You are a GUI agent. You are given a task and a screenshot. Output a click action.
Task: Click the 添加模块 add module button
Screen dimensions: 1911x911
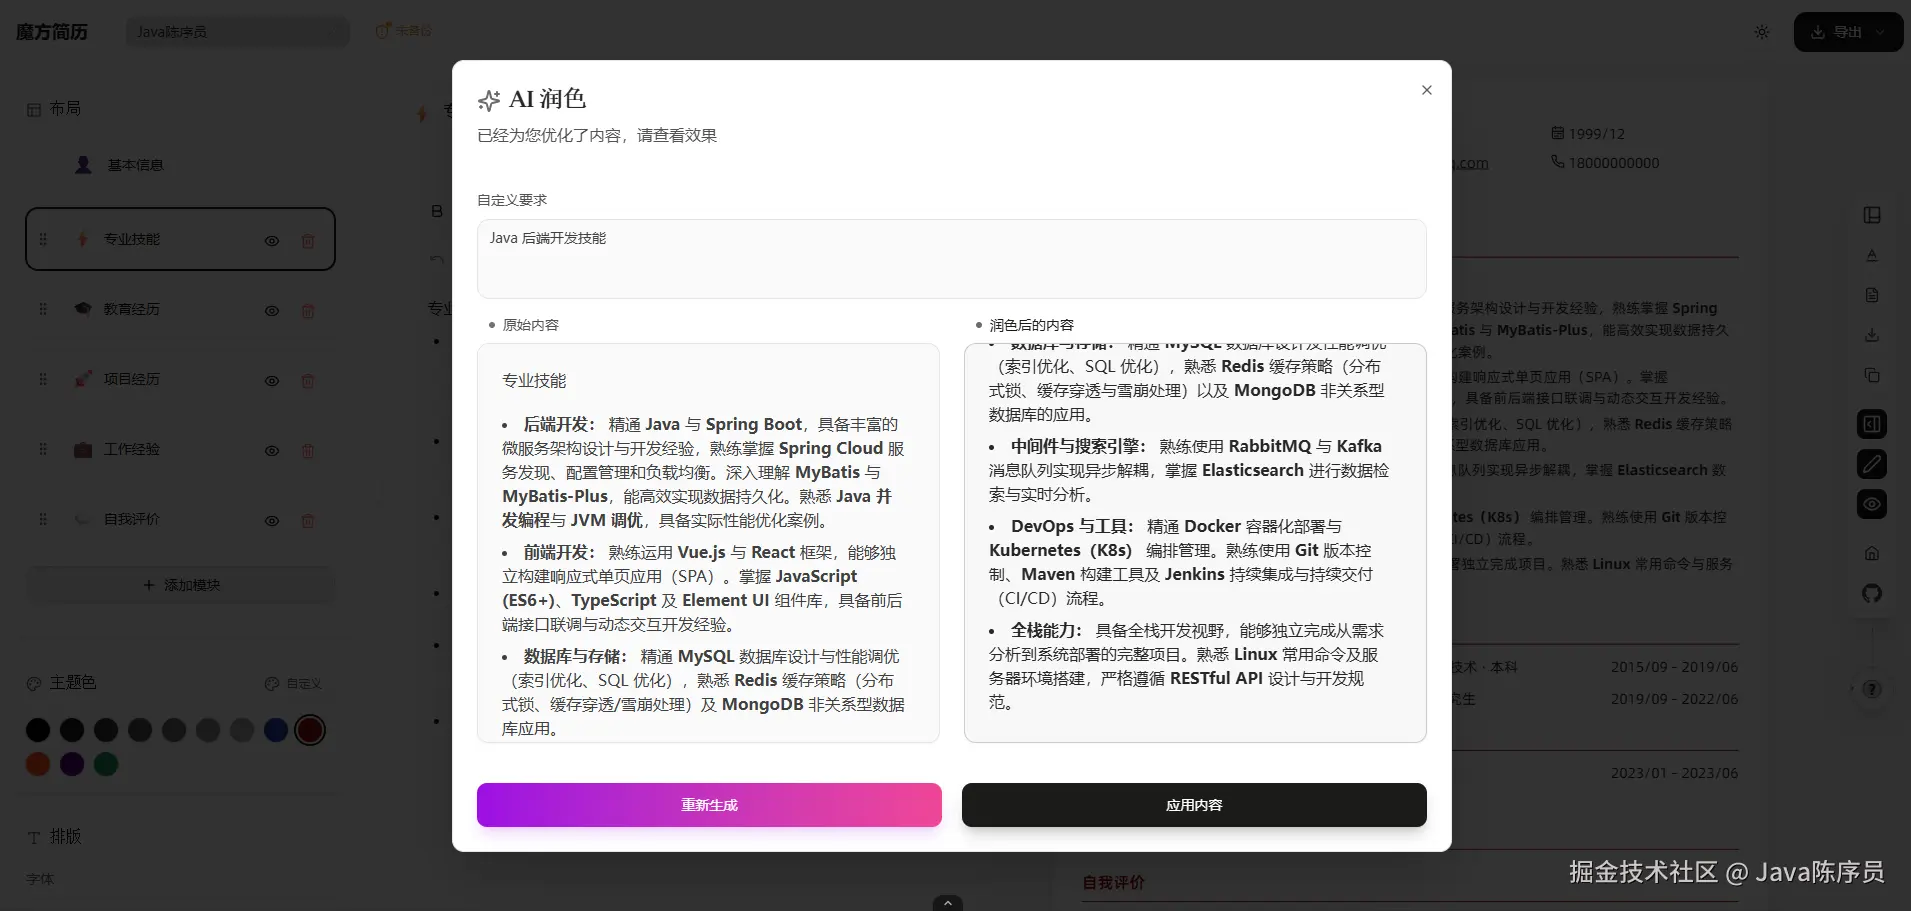click(180, 585)
